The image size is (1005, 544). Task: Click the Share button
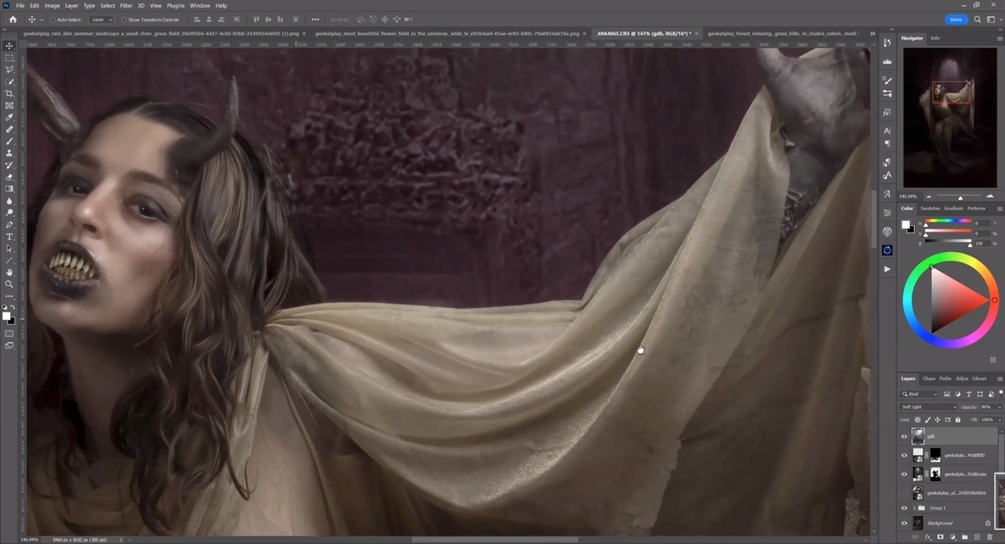pyautogui.click(x=956, y=19)
